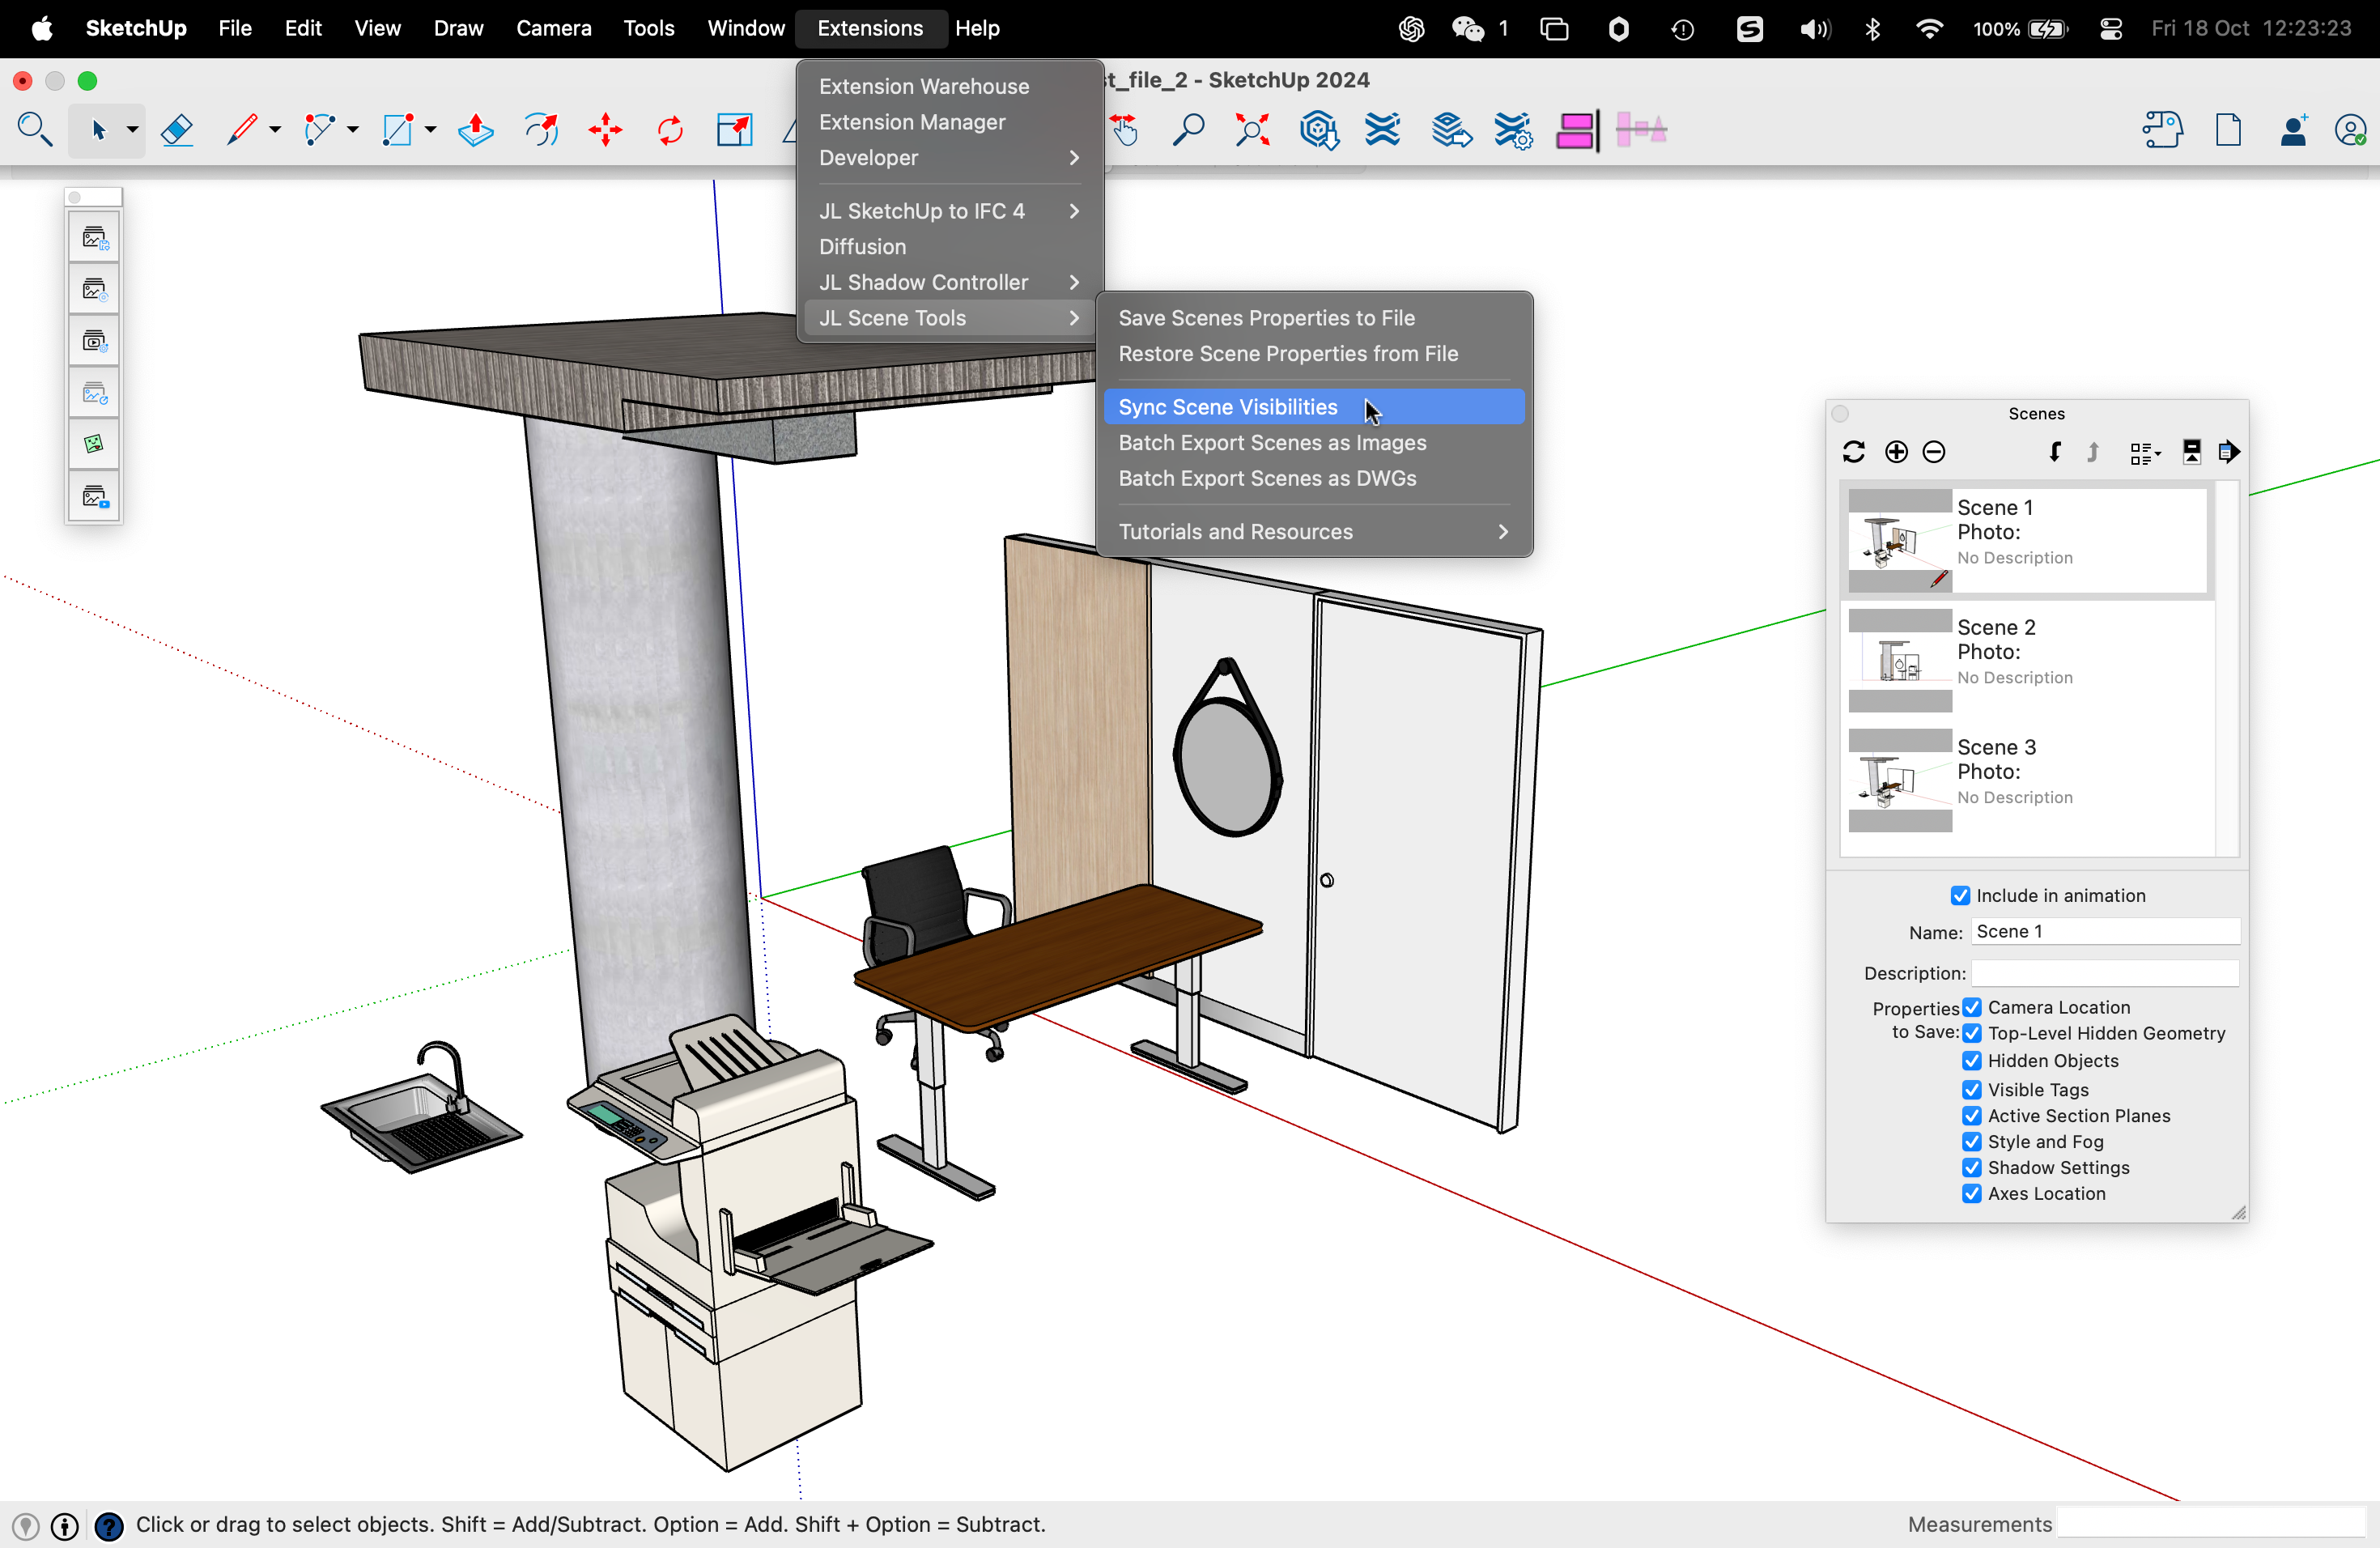Viewport: 2380px width, 1548px height.
Task: Activate the Move tool
Action: (605, 130)
